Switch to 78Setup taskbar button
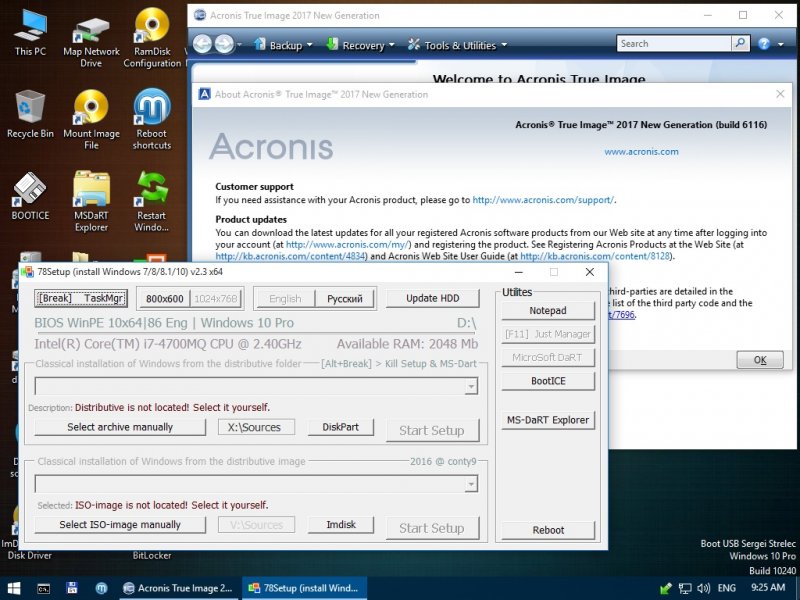Screen dimensions: 800x600 (x=304, y=588)
